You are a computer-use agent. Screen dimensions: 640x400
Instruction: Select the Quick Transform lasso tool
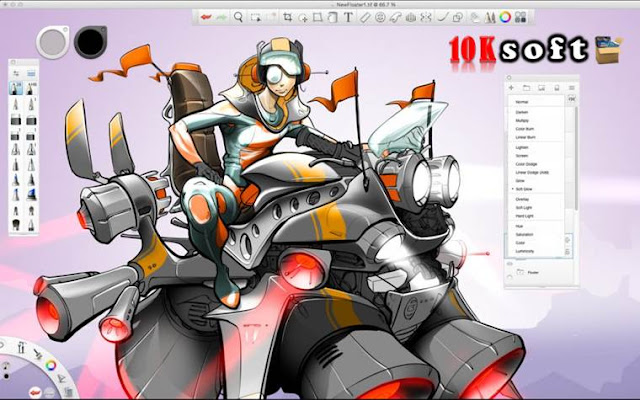pyautogui.click(x=303, y=17)
